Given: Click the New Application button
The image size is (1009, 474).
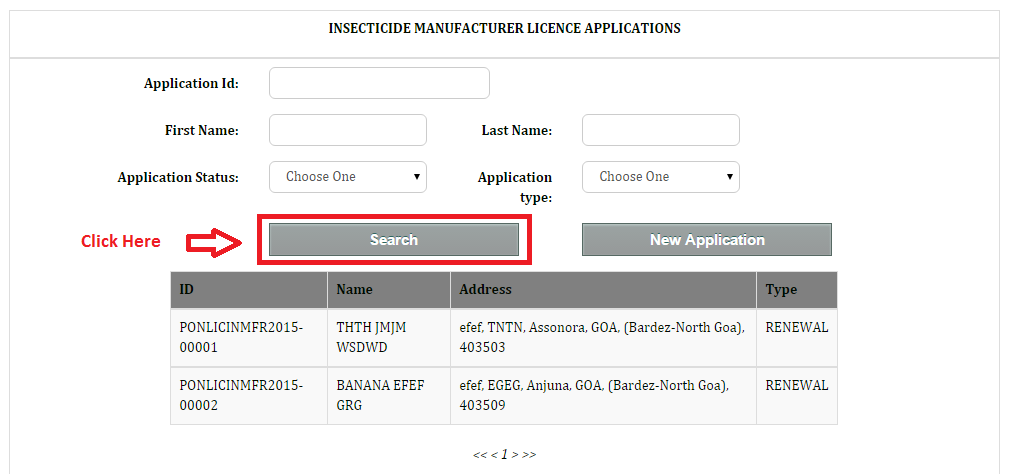Looking at the screenshot, I should [x=706, y=240].
